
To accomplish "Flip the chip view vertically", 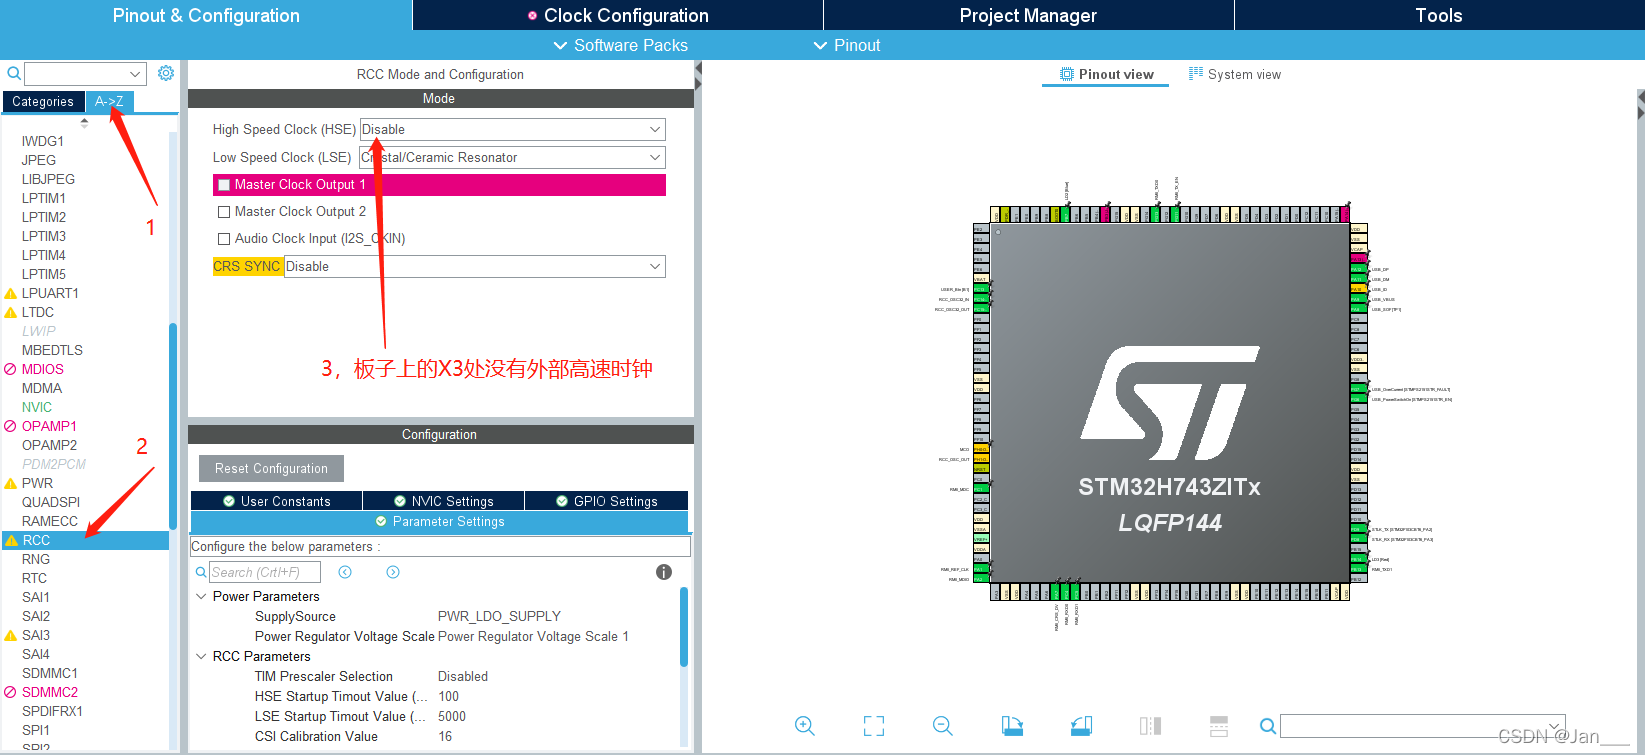I will 1219,726.
